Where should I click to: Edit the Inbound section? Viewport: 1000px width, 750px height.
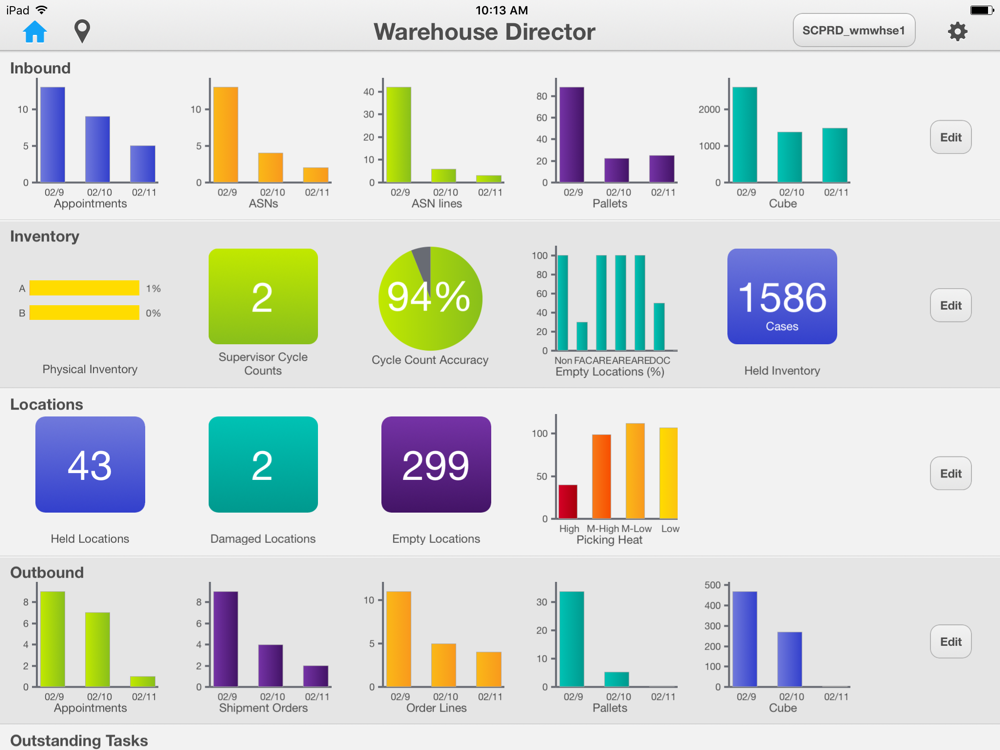pyautogui.click(x=950, y=137)
